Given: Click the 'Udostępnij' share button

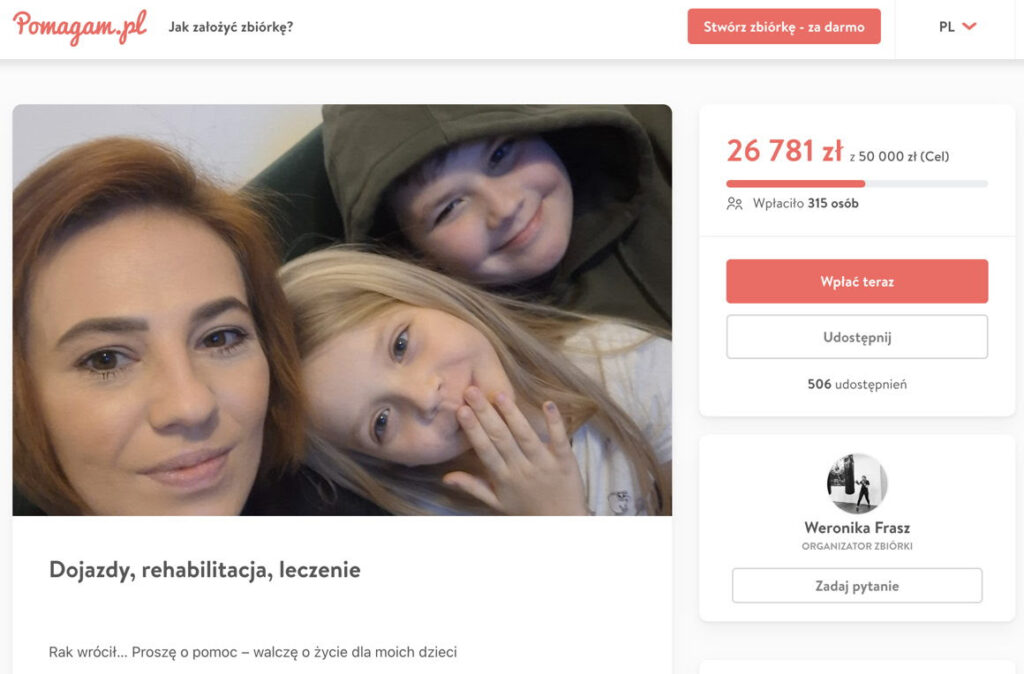Looking at the screenshot, I should [x=857, y=337].
